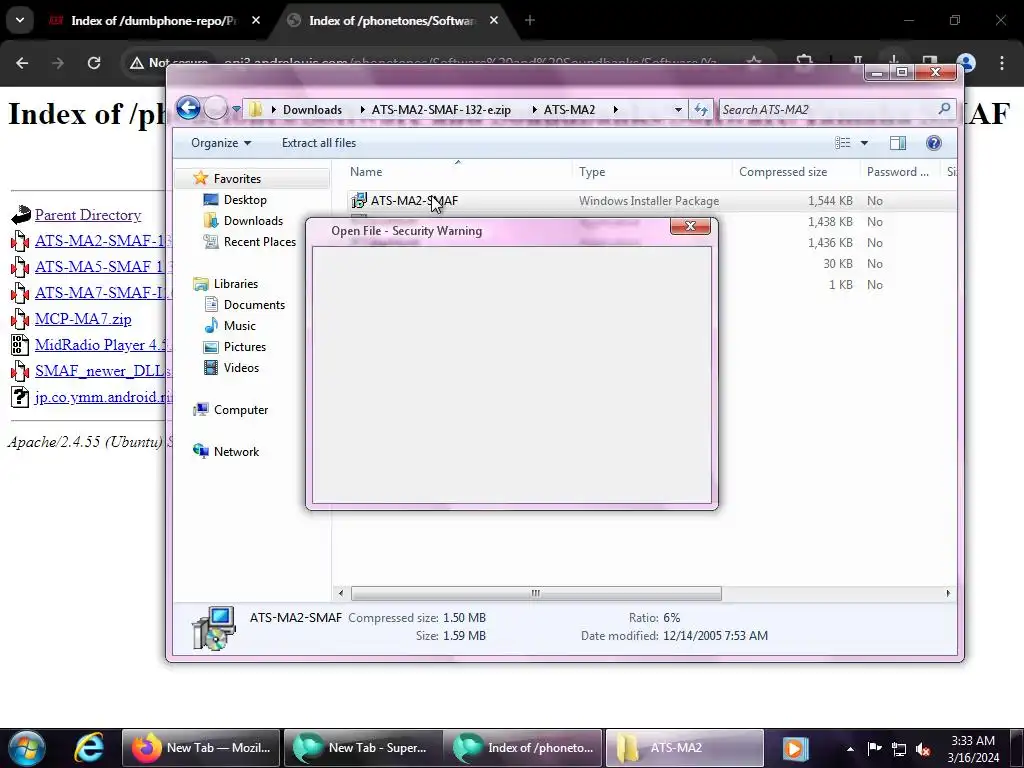
Task: Open the MCP-MA7.zip link
Action: click(x=83, y=319)
